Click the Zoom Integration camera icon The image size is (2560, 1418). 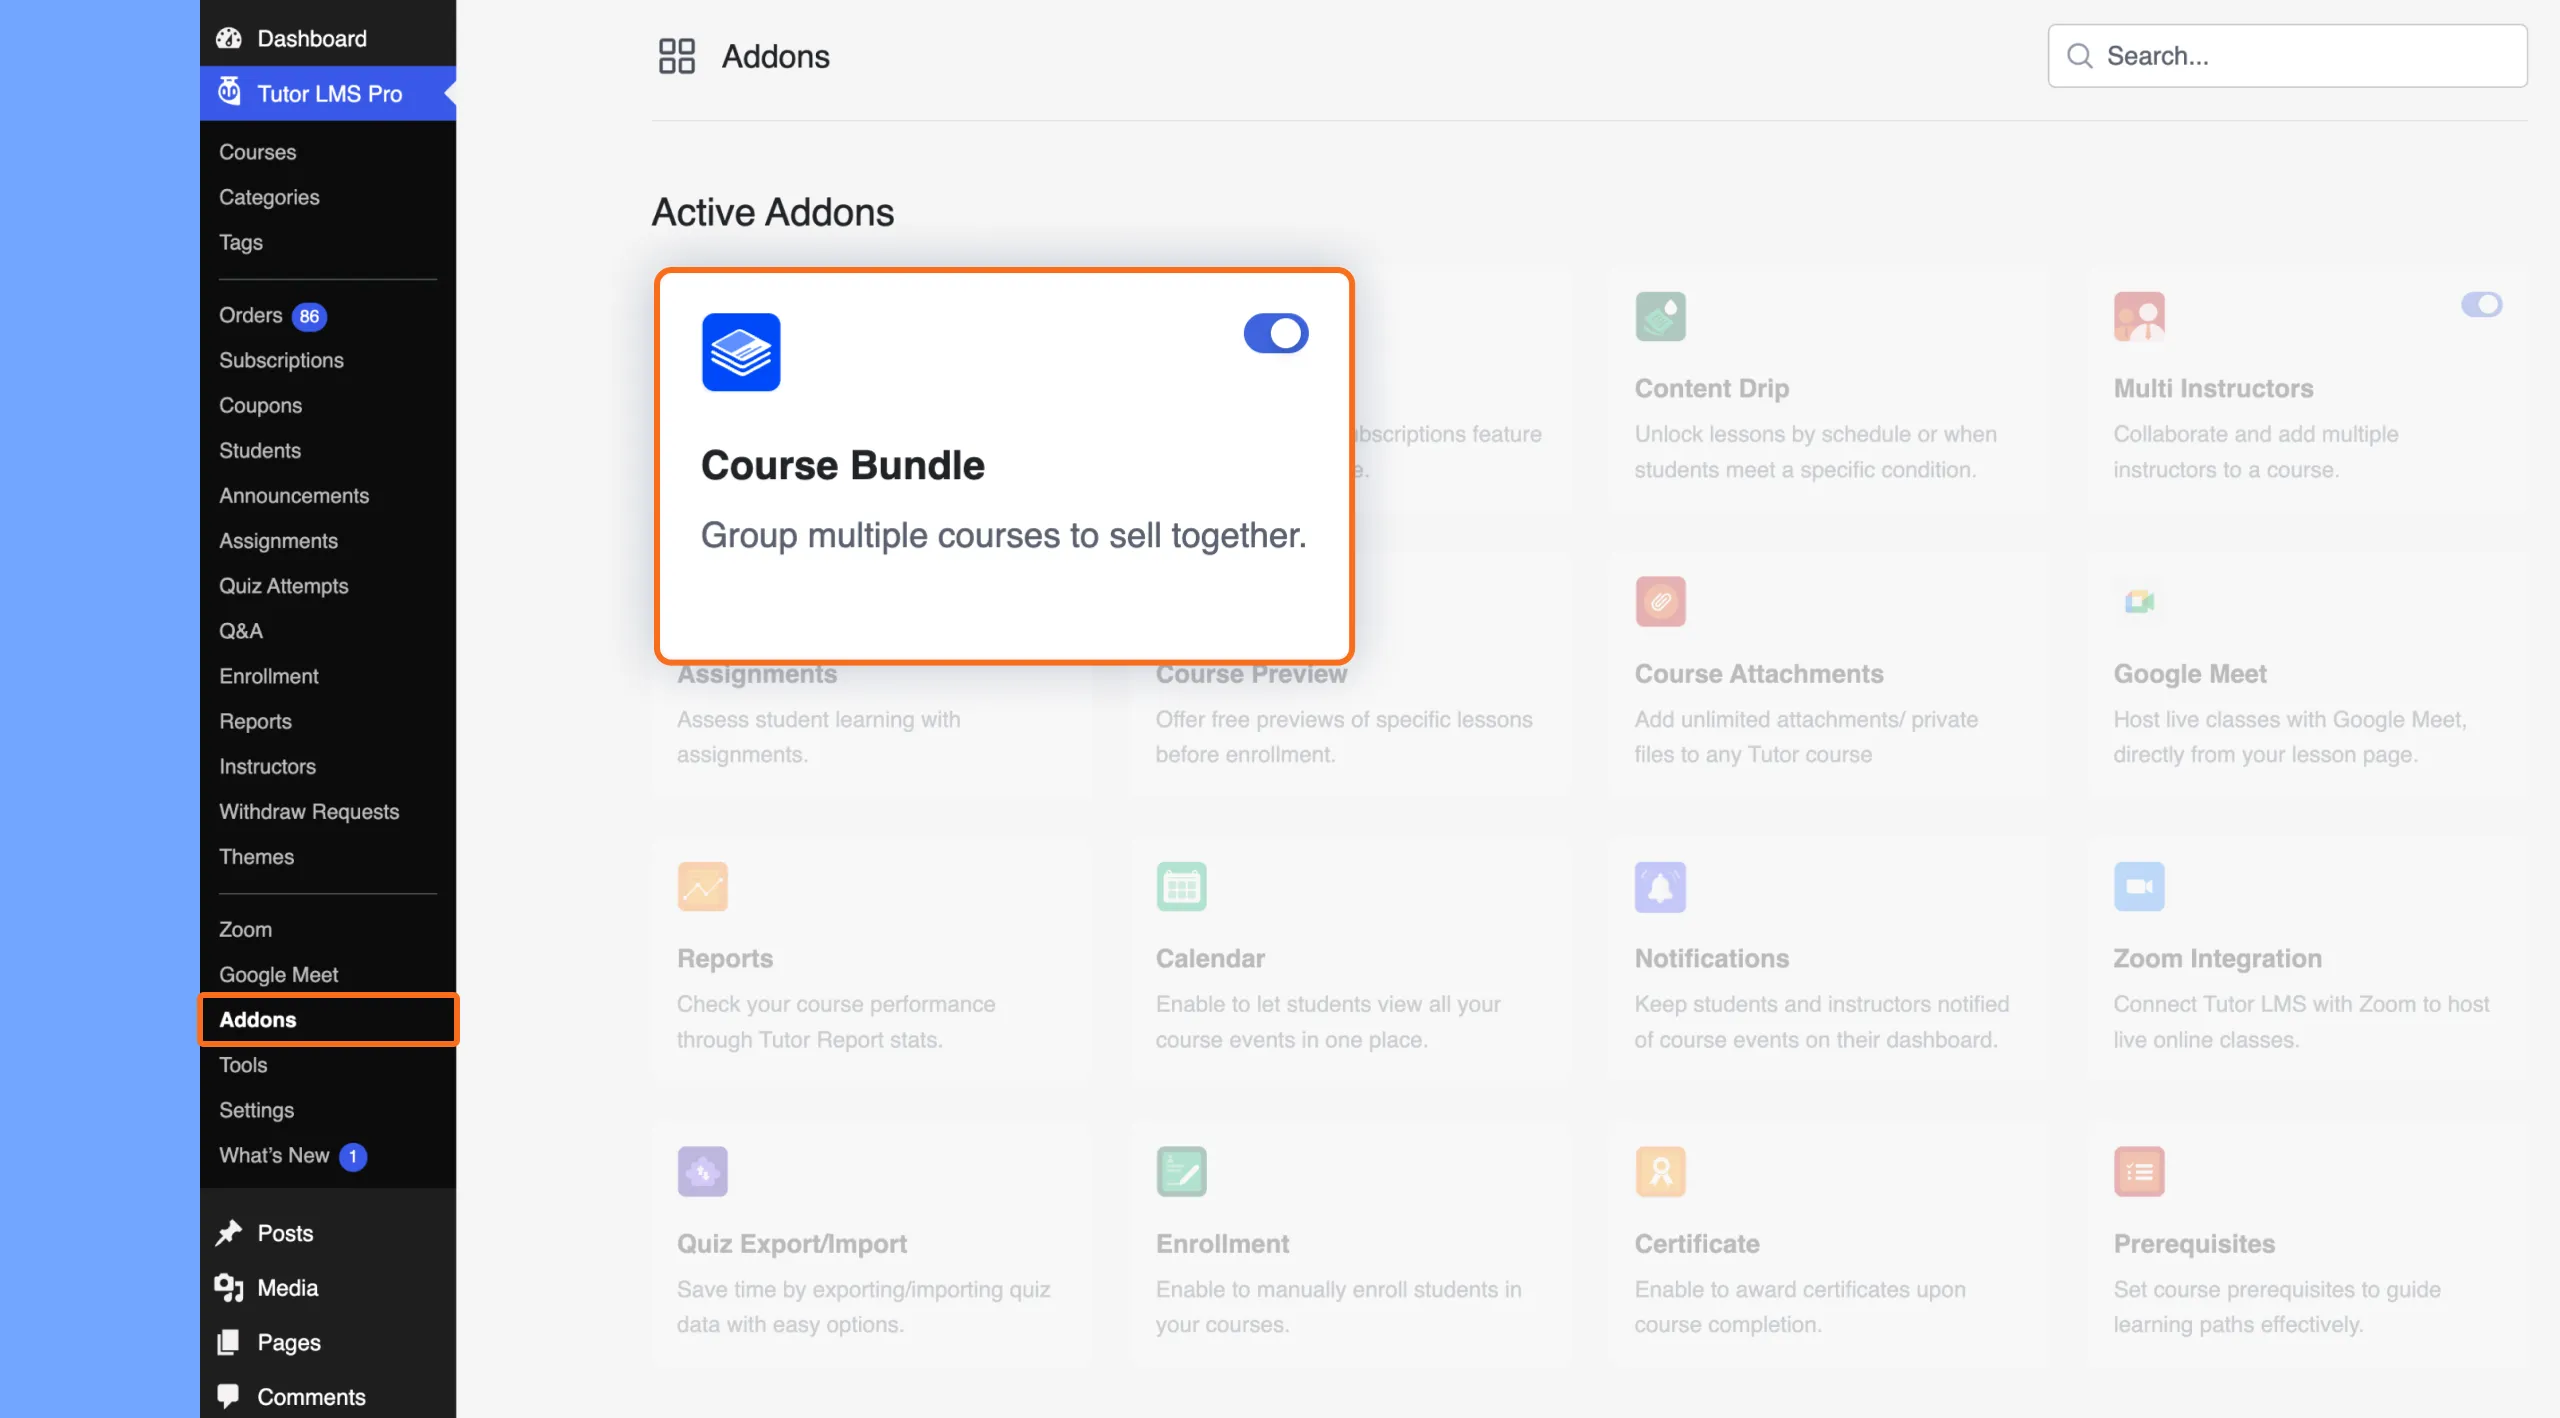click(x=2139, y=886)
